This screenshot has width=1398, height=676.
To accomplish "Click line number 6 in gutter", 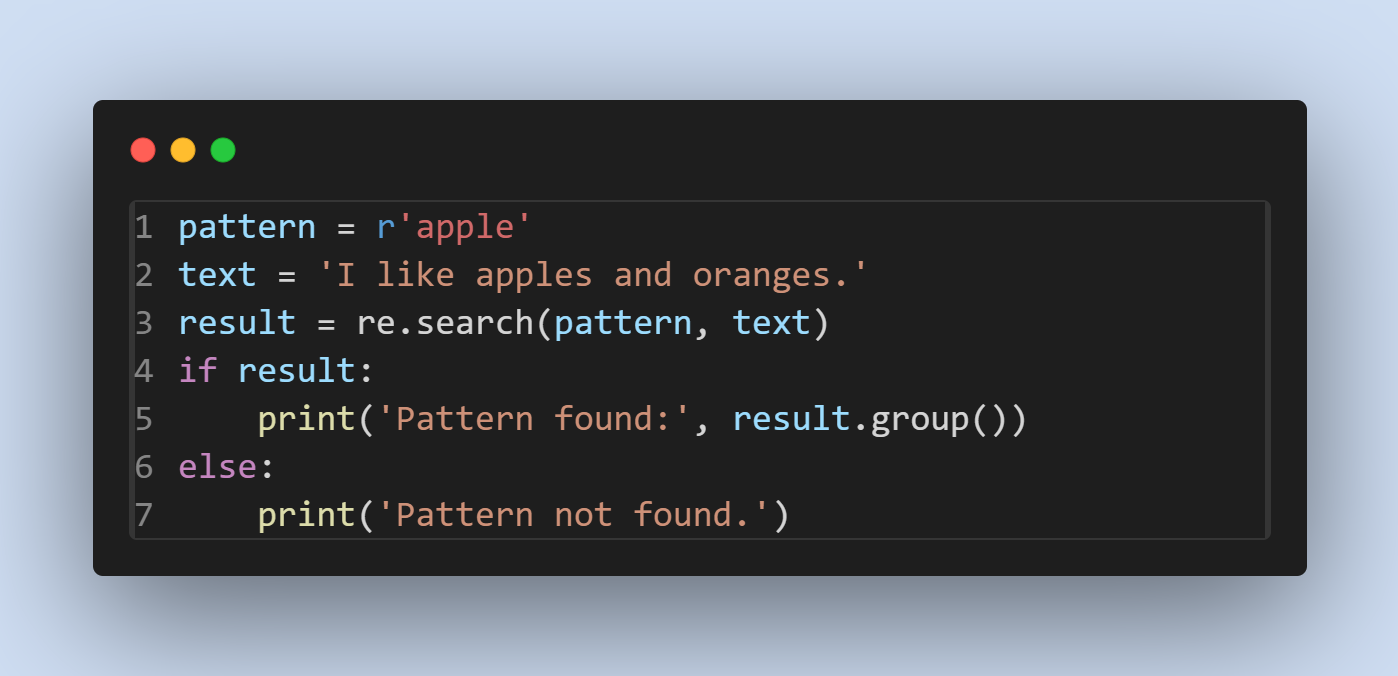I will pyautogui.click(x=144, y=467).
